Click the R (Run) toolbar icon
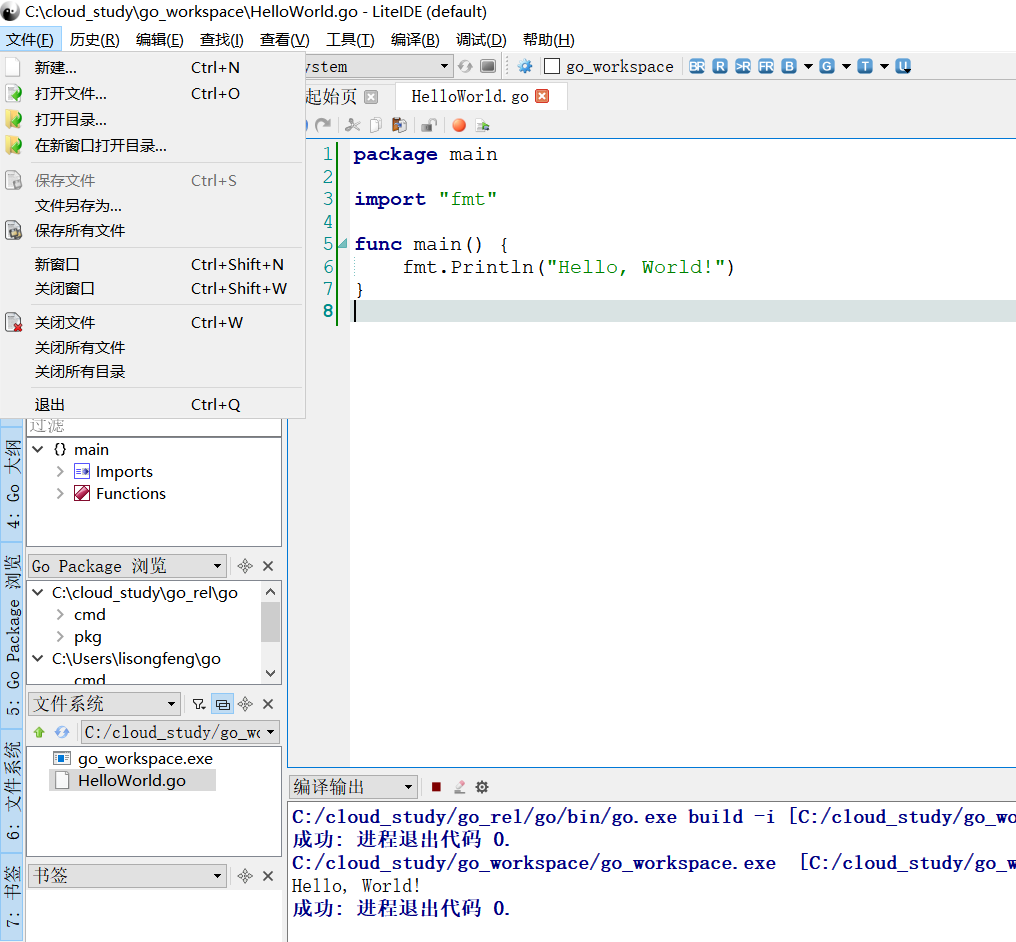Image resolution: width=1016 pixels, height=942 pixels. [x=720, y=66]
